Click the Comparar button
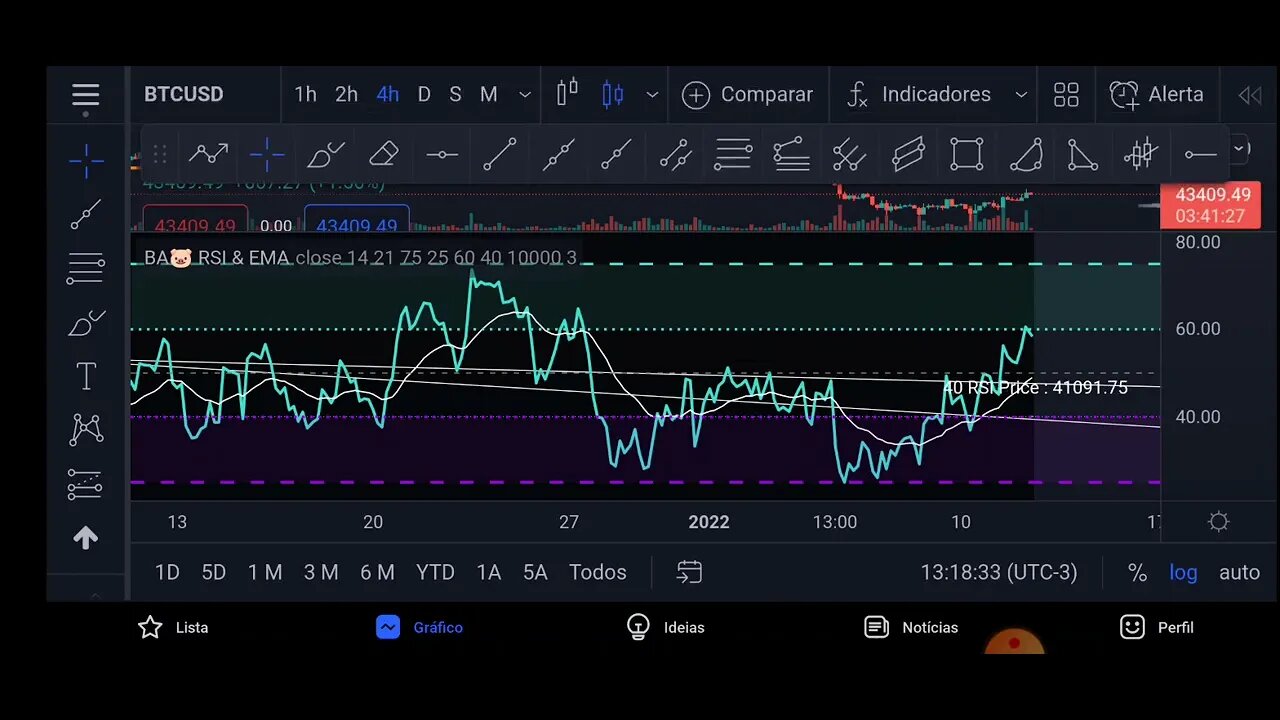Viewport: 1280px width, 720px height. [747, 95]
